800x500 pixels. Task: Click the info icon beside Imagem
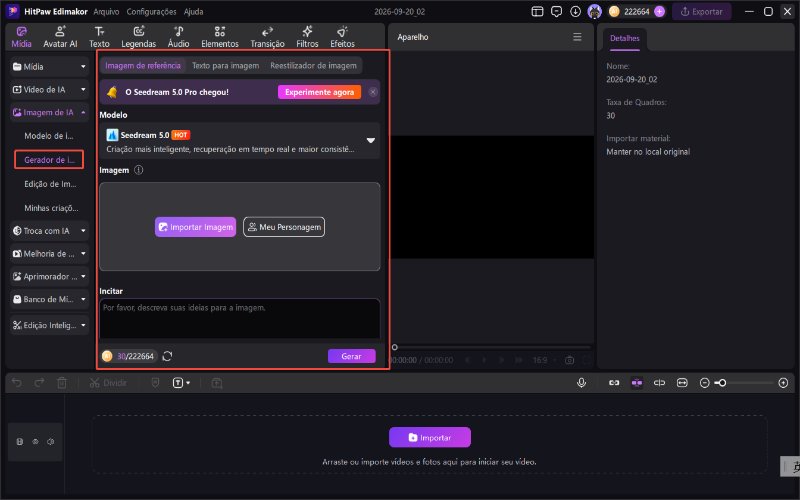point(138,170)
